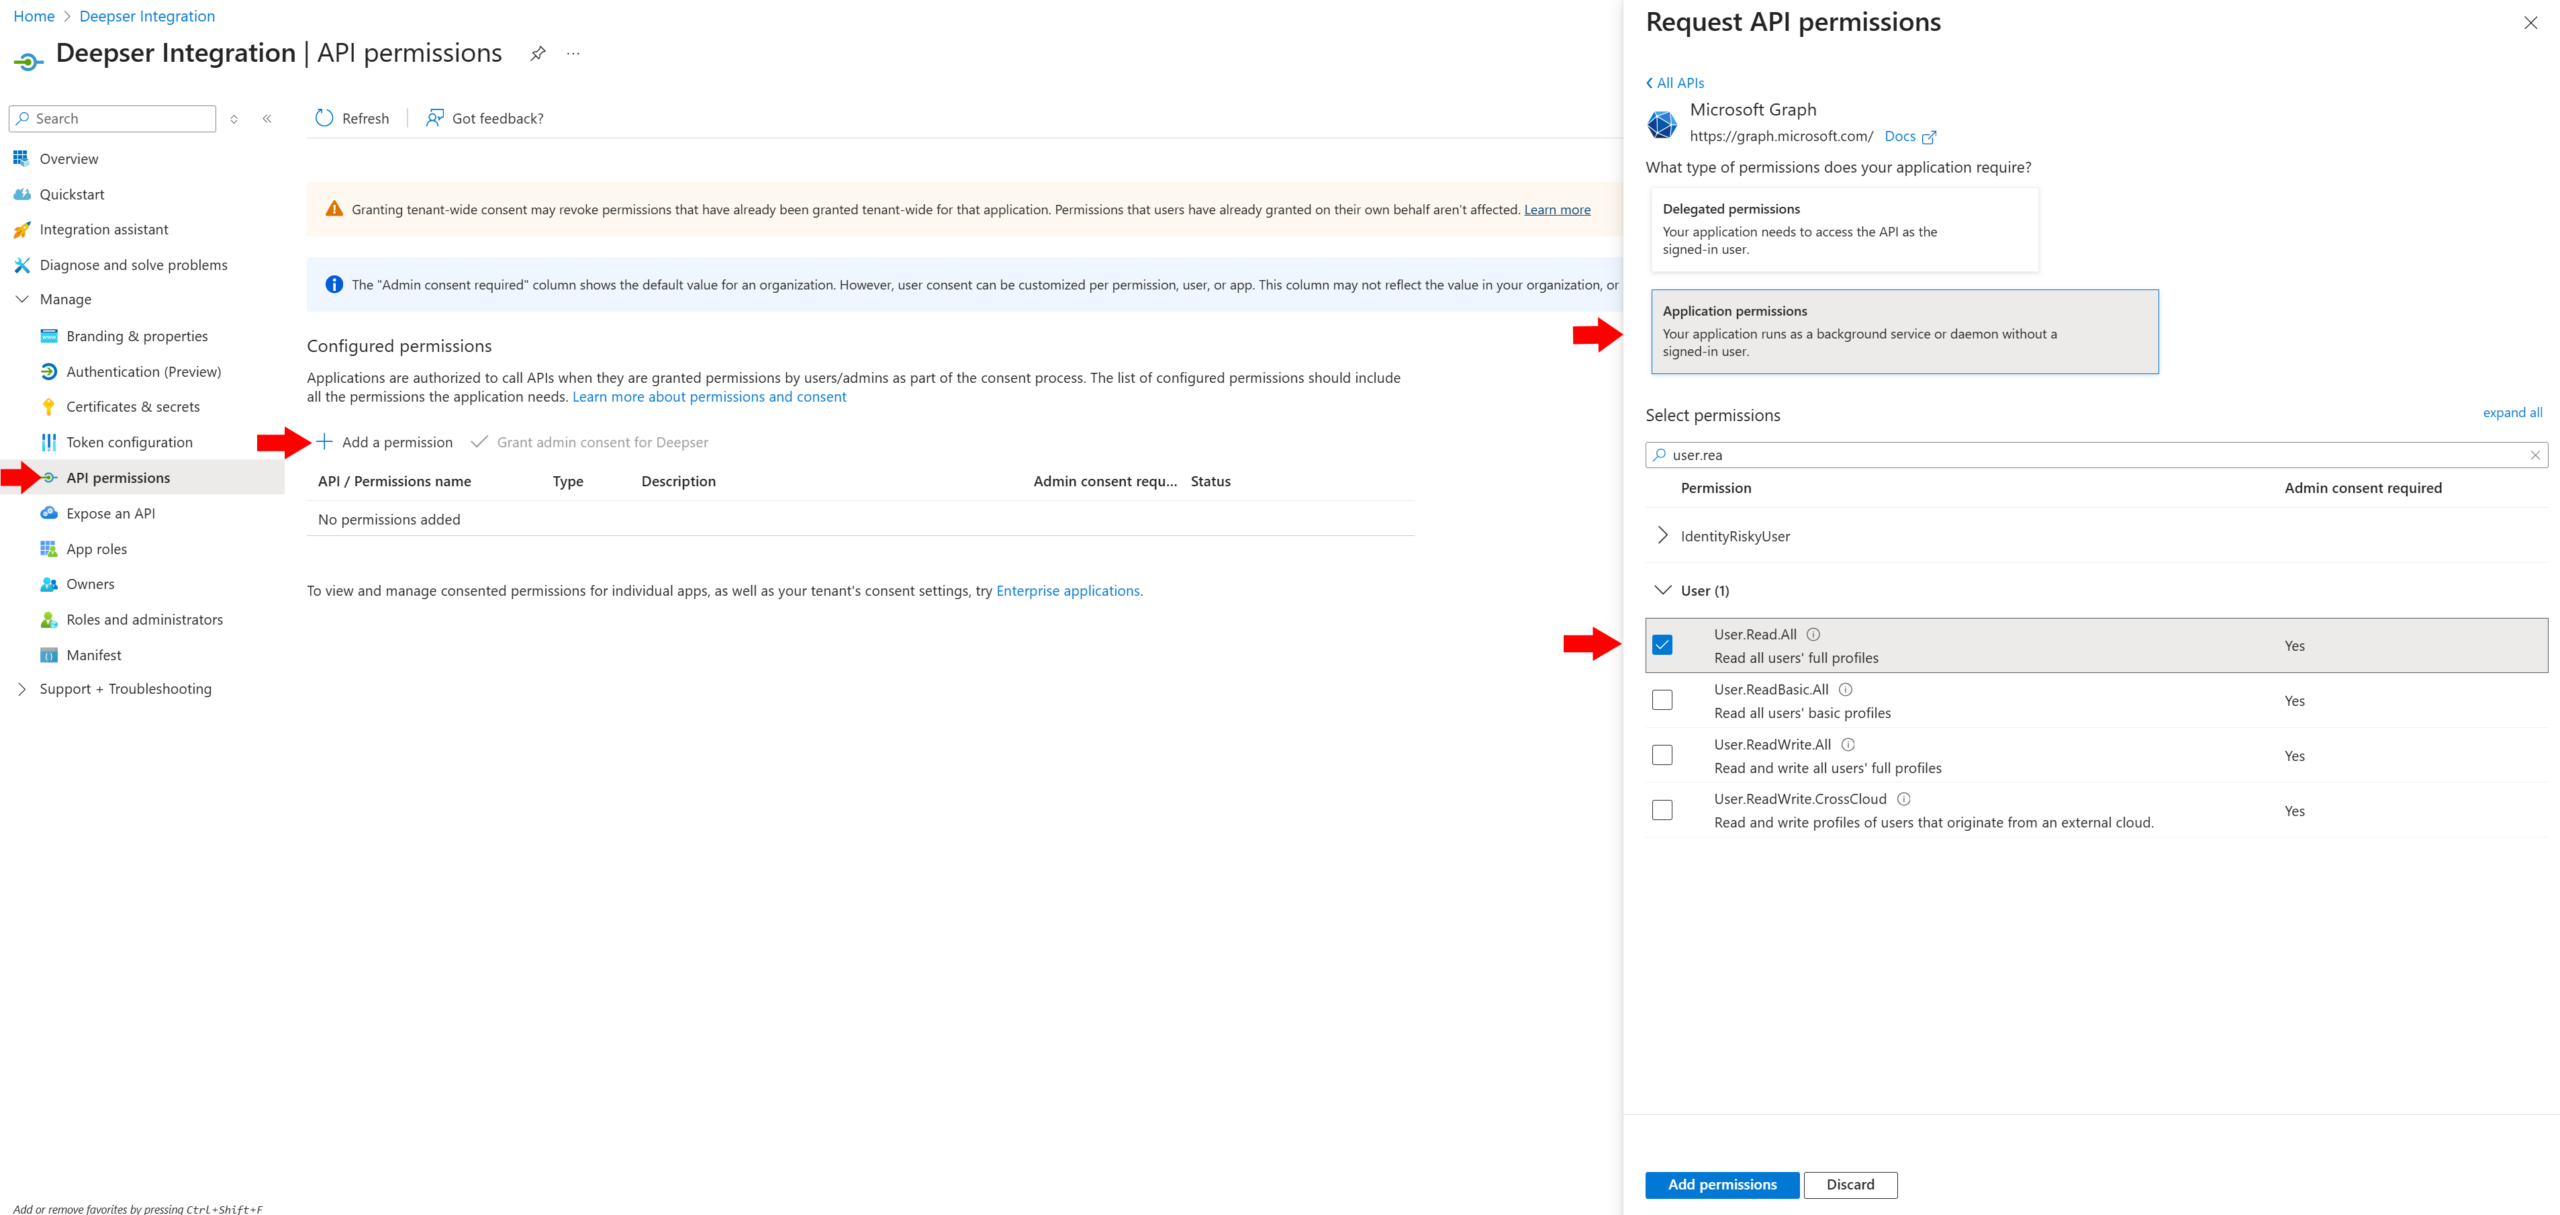Go back via All APIs link

[1675, 83]
